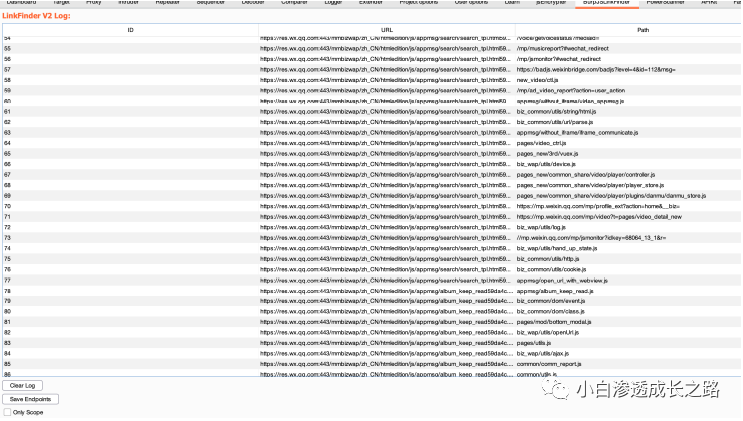Image resolution: width=743 pixels, height=421 pixels.
Task: Select path biz_wap/utils/device.js
Action: (x=546, y=164)
